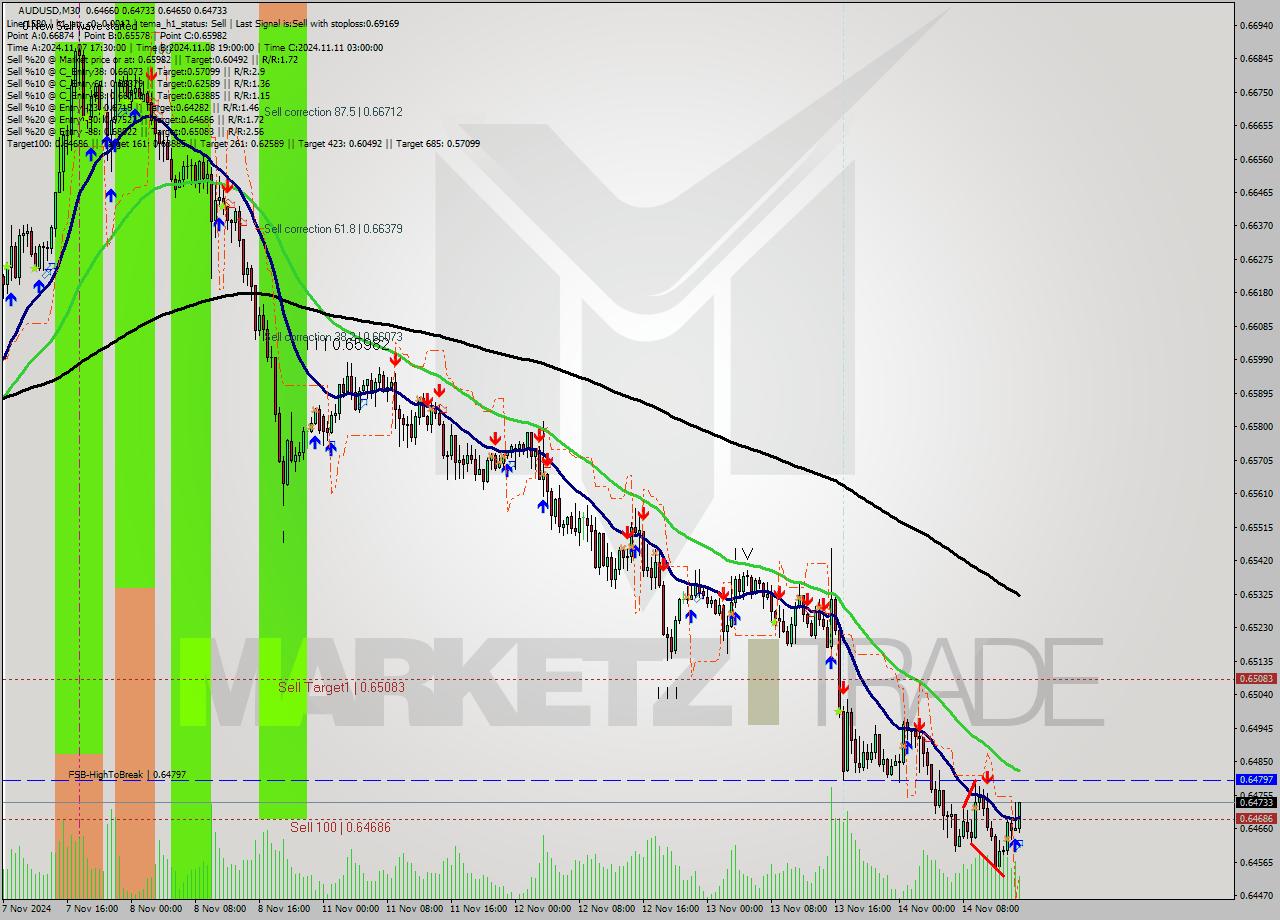This screenshot has width=1280, height=920.
Task: Click the 0.65610 price axis value
Action: tap(1257, 493)
